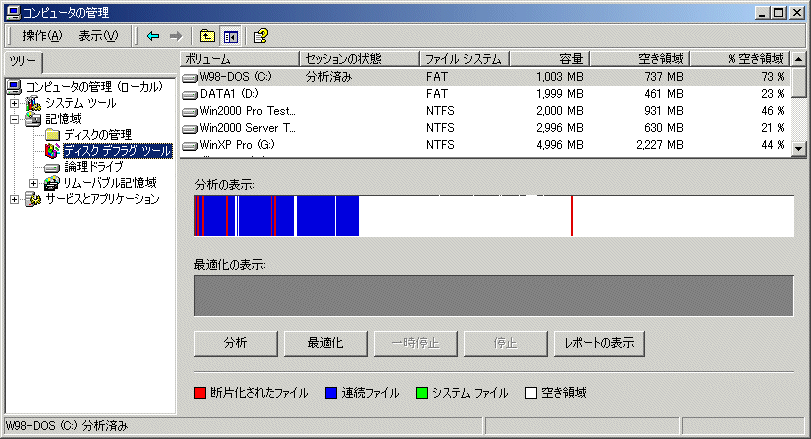
Task: Click the コンピュータの管理 (ローカル) root computer icon
Action: pos(14,86)
